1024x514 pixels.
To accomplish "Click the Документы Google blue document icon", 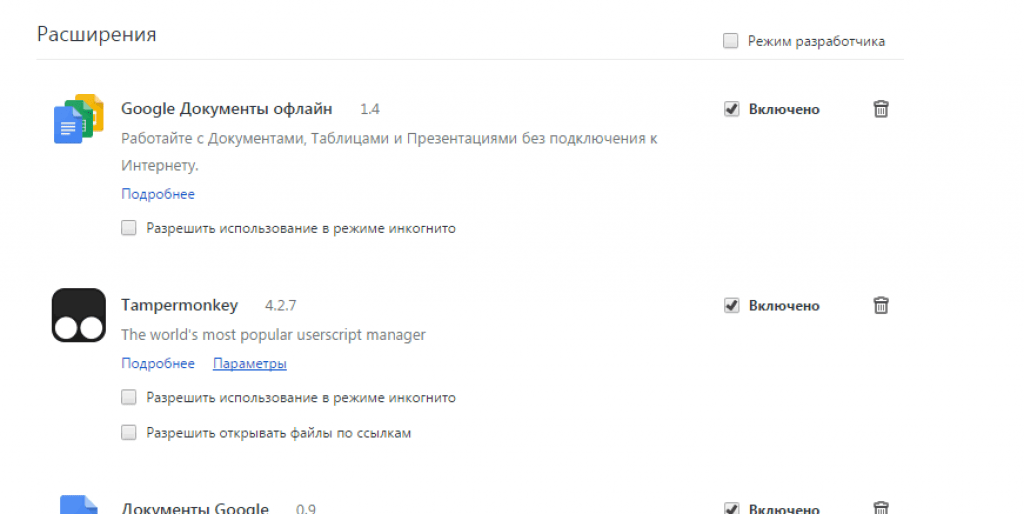I will point(78,504).
